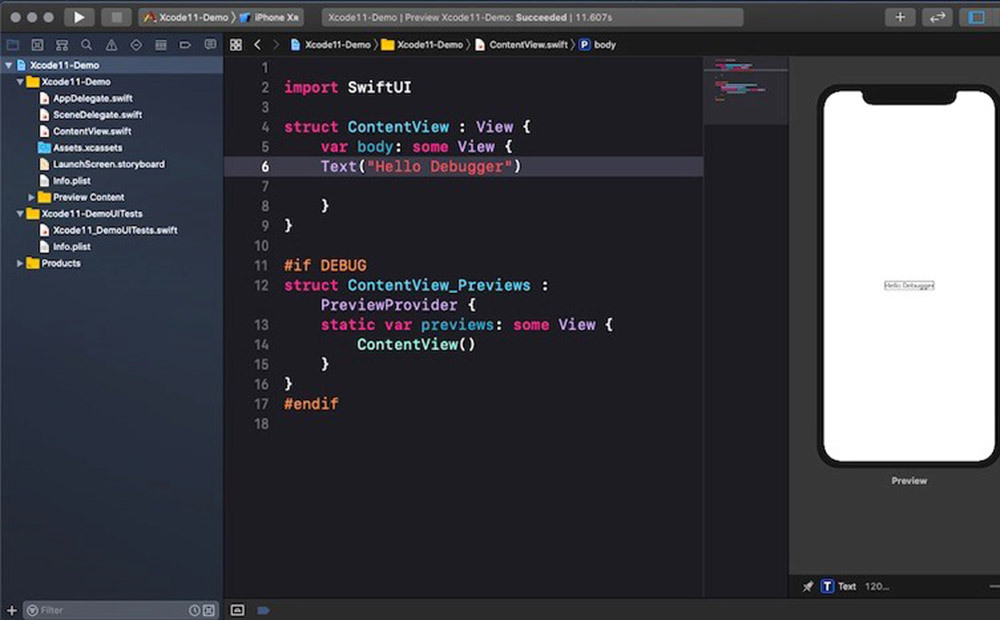The width and height of the screenshot is (1000, 620).
Task: Click the code review arrows button
Action: pyautogui.click(x=937, y=17)
